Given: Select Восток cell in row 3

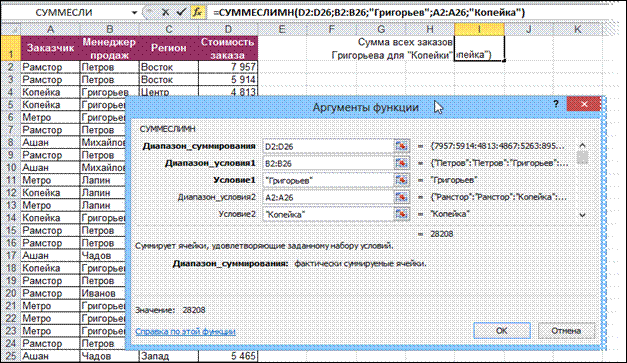Looking at the screenshot, I should 169,80.
